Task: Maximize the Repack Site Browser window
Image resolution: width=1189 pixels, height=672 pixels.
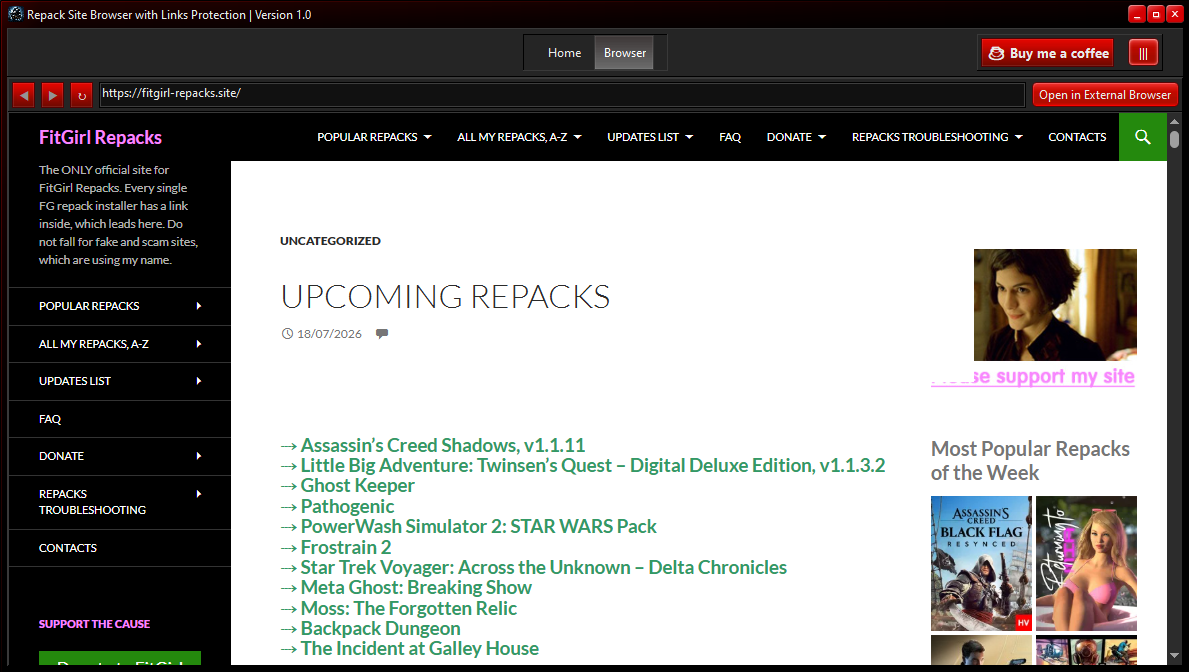Action: (x=1156, y=14)
